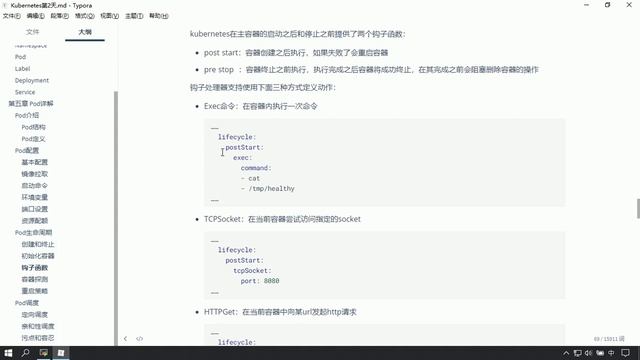
Task: Switch to the monitor app in taskbar
Action: (44, 353)
